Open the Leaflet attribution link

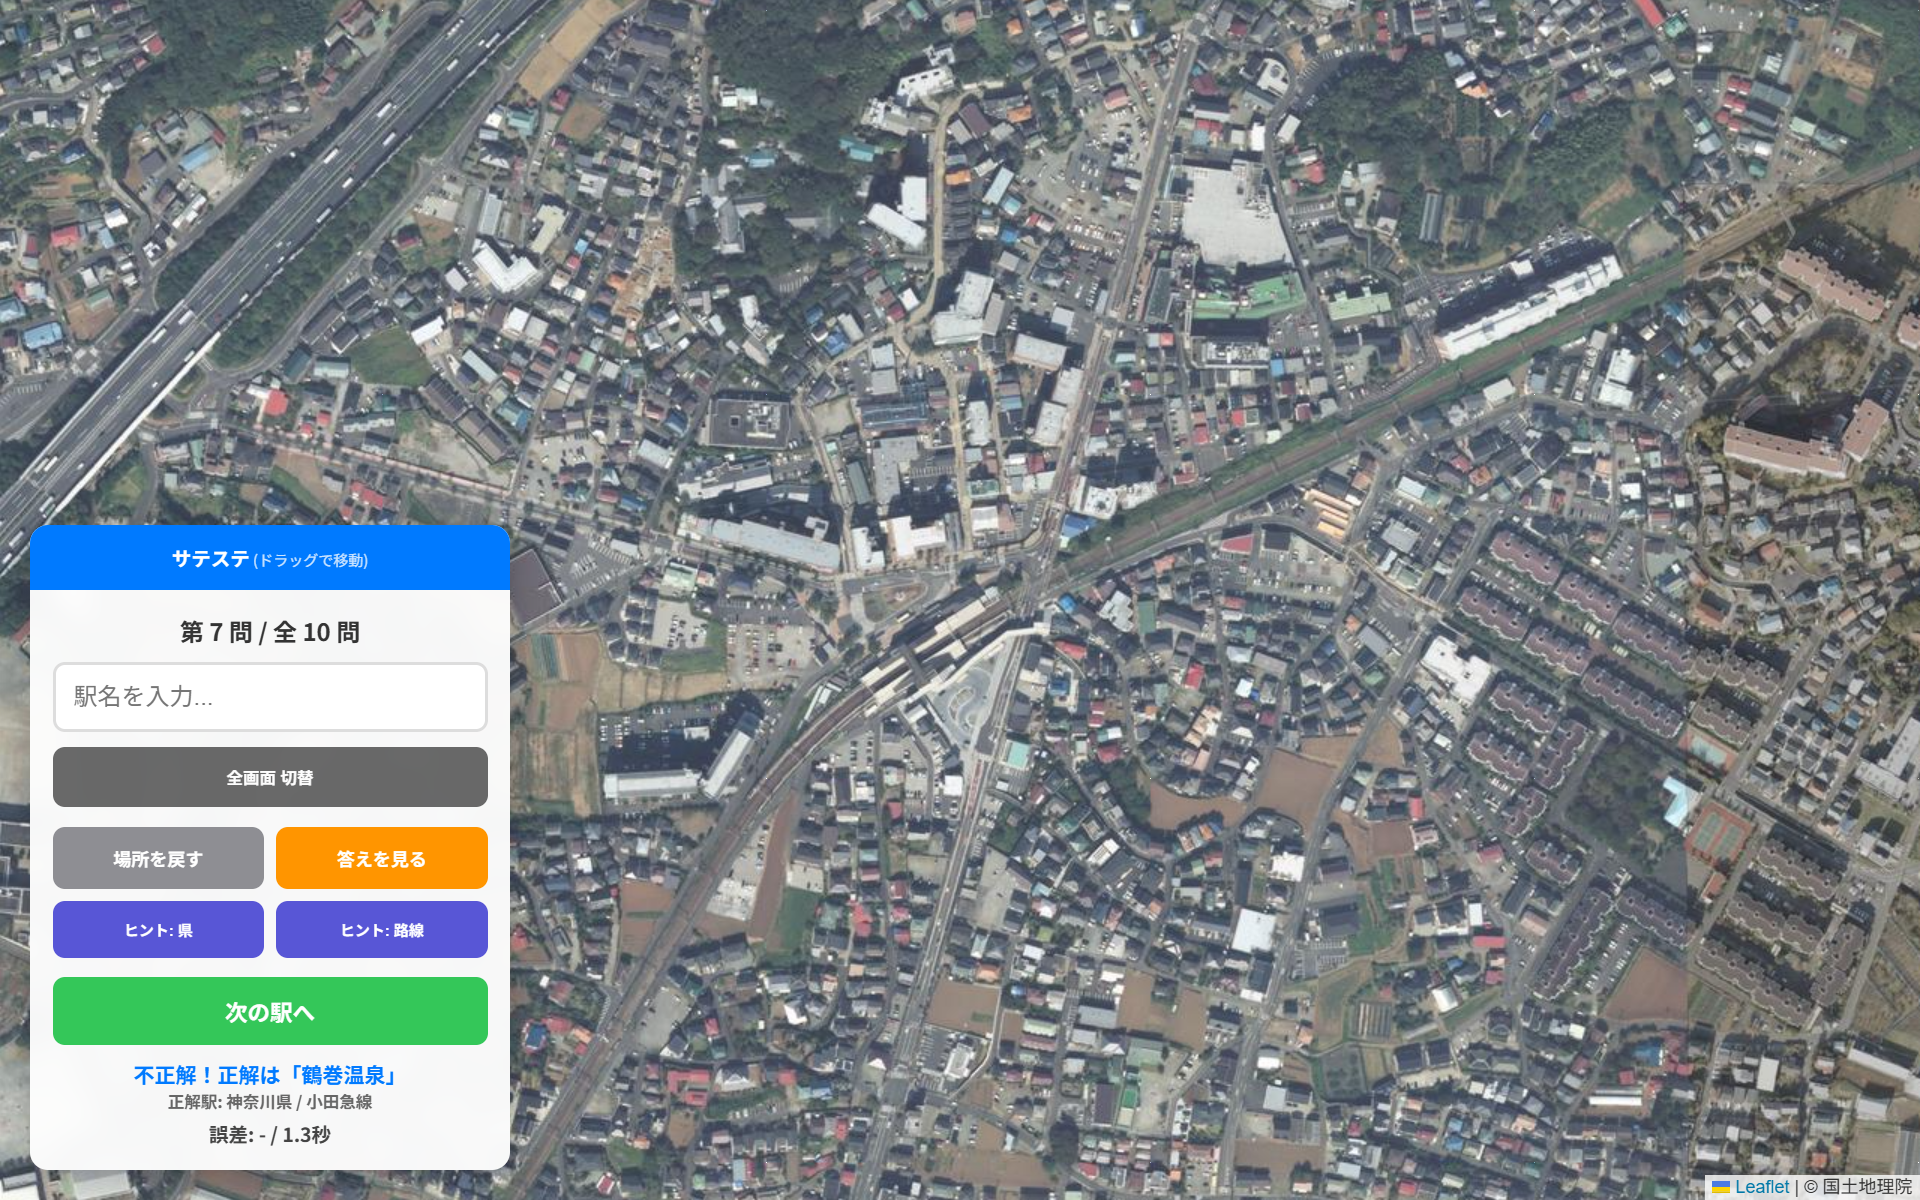[1761, 1187]
